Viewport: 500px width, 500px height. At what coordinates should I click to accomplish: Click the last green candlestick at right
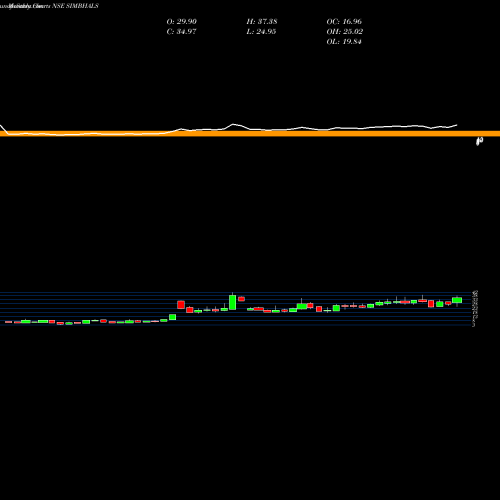pyautogui.click(x=457, y=300)
